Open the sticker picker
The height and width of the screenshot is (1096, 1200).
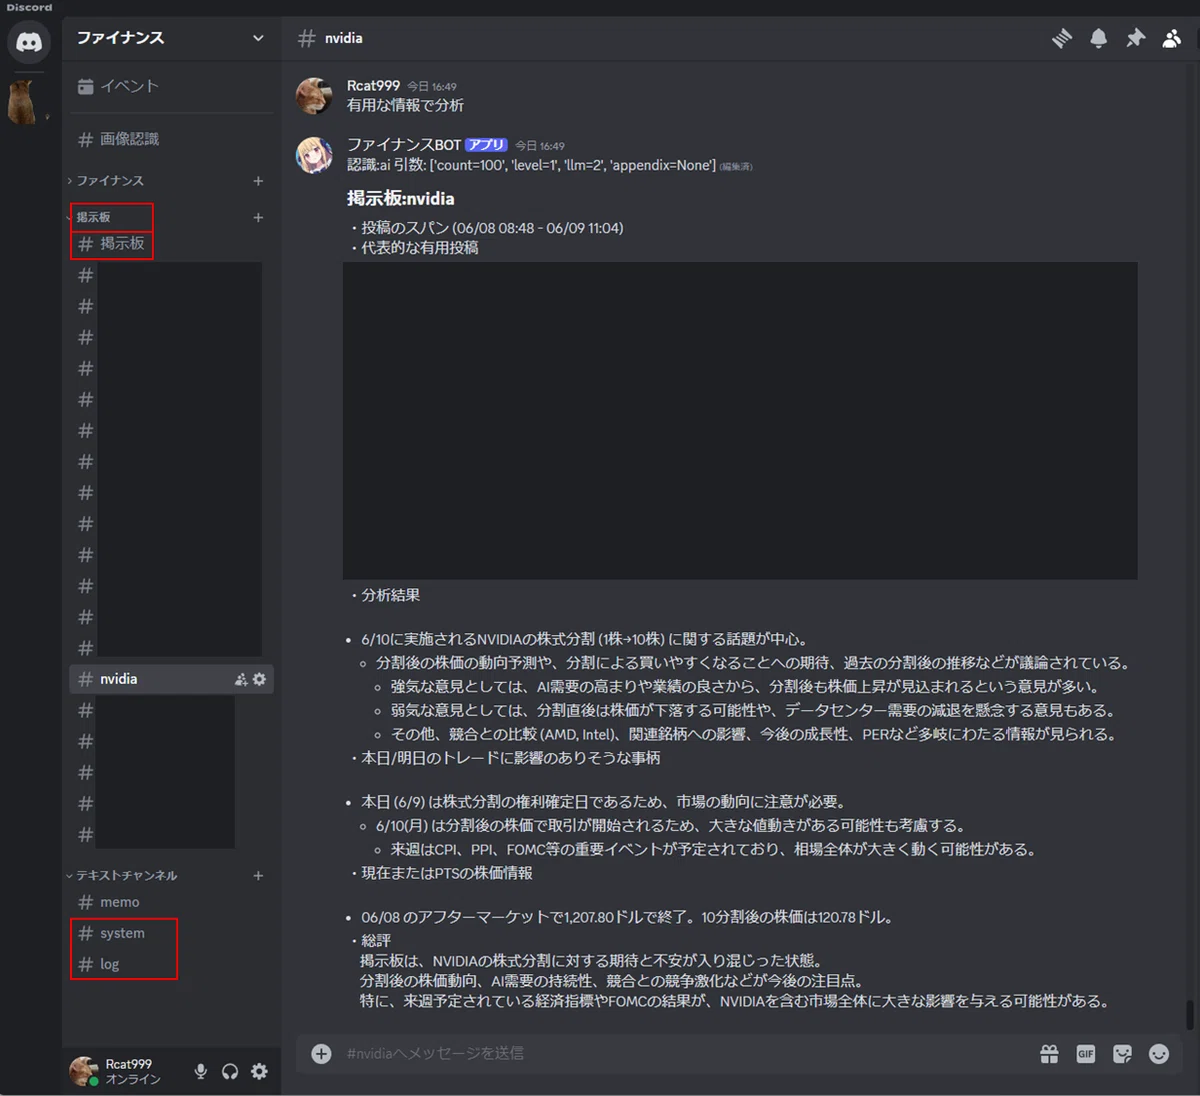pyautogui.click(x=1122, y=1053)
